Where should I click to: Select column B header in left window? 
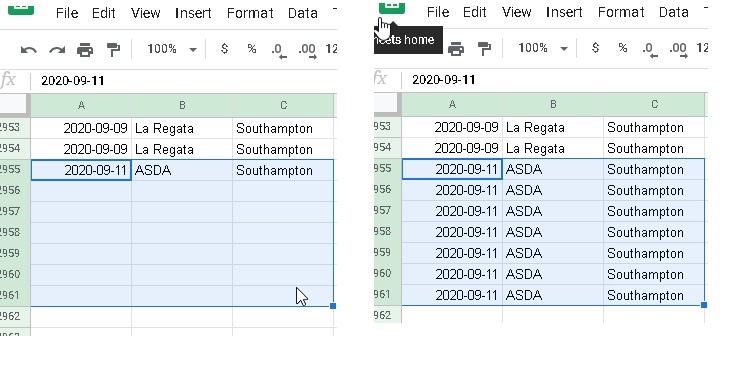pyautogui.click(x=182, y=105)
